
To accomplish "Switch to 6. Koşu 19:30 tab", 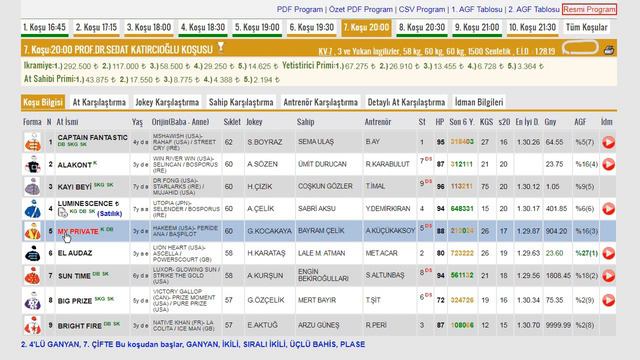I will (x=312, y=27).
